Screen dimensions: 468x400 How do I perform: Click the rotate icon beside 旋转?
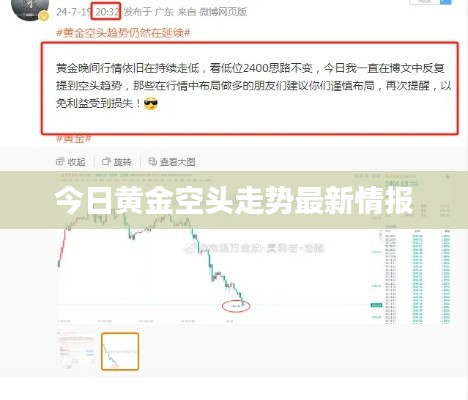pos(106,162)
